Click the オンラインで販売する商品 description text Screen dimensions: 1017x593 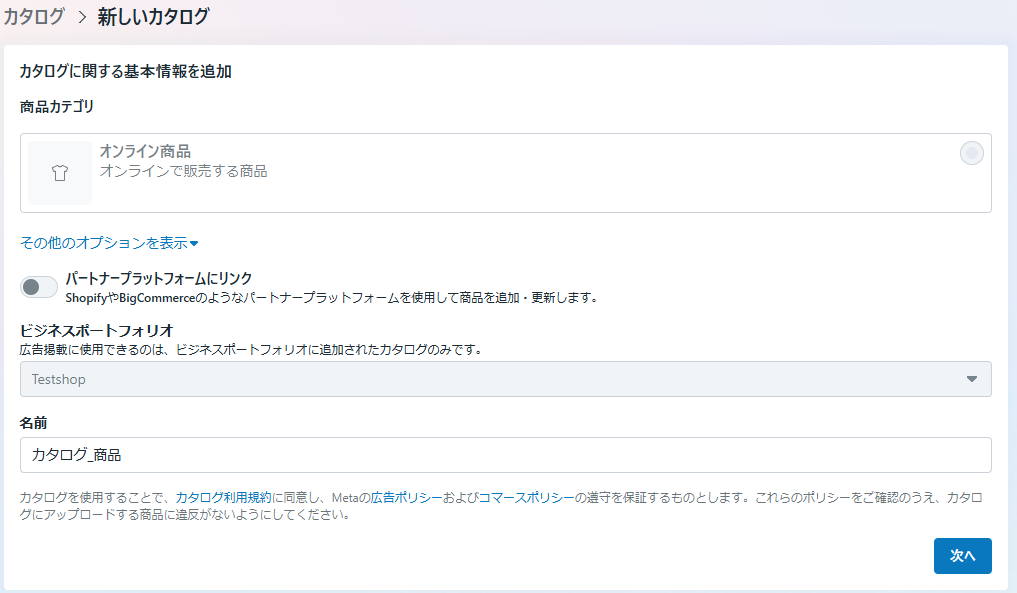(184, 171)
